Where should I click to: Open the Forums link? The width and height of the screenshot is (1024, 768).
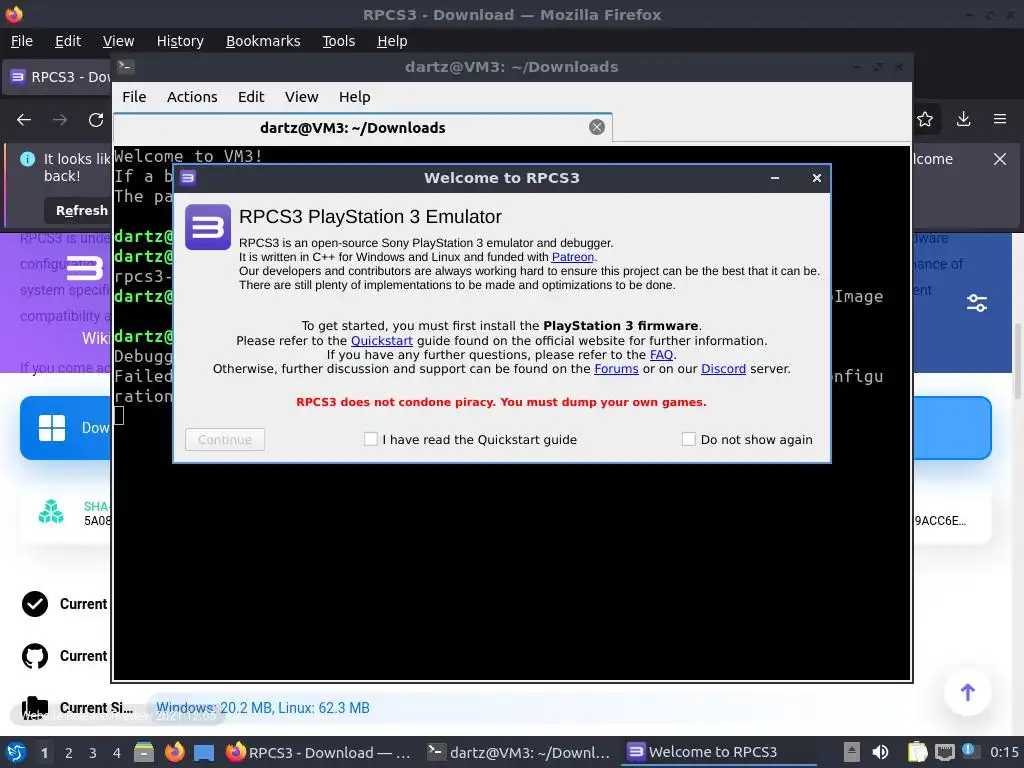tap(616, 368)
